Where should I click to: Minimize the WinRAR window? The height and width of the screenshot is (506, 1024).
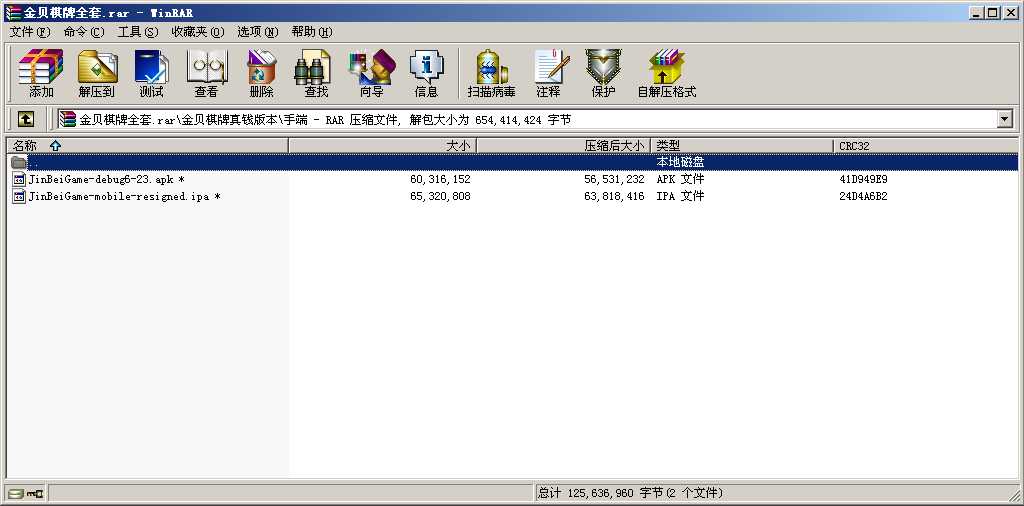click(976, 12)
